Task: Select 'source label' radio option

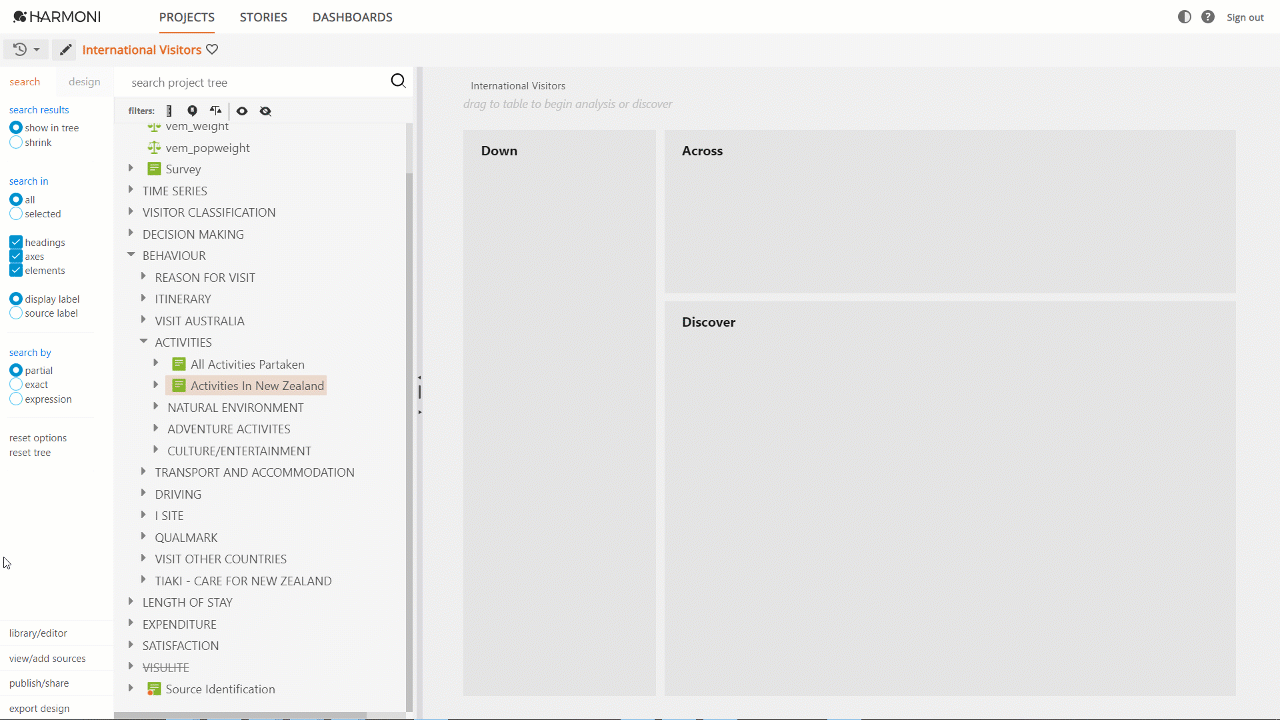Action: click(x=16, y=313)
